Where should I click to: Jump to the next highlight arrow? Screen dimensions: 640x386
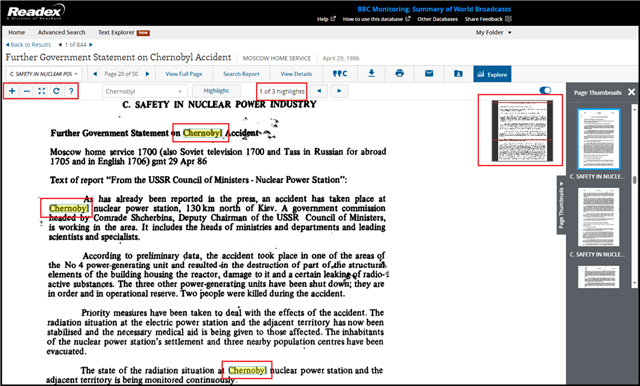point(339,91)
